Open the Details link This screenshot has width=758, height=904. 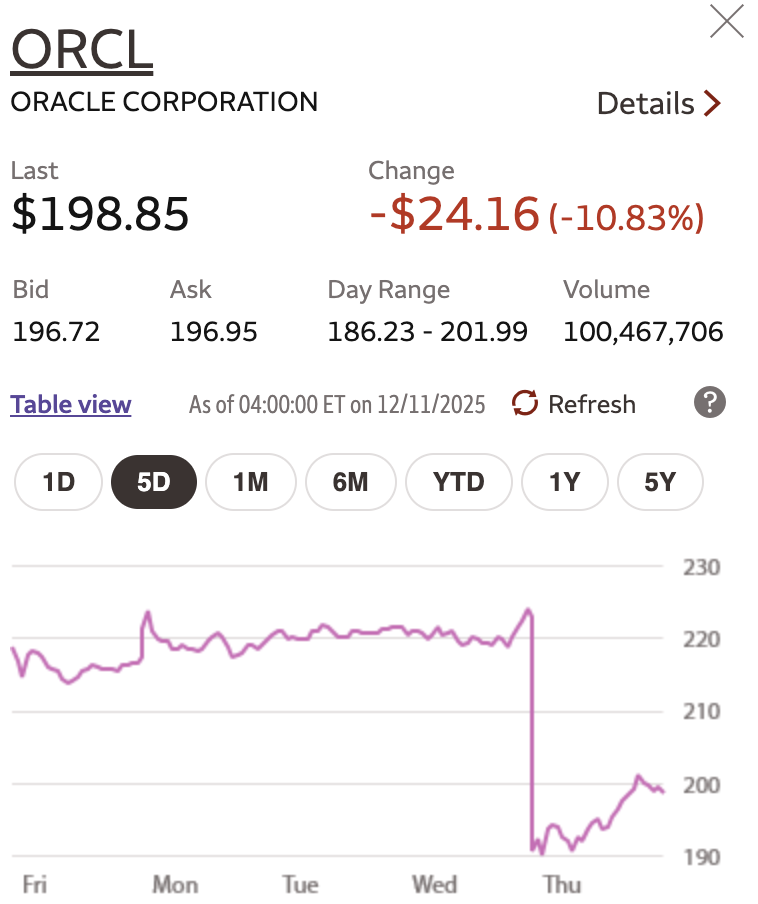point(646,103)
